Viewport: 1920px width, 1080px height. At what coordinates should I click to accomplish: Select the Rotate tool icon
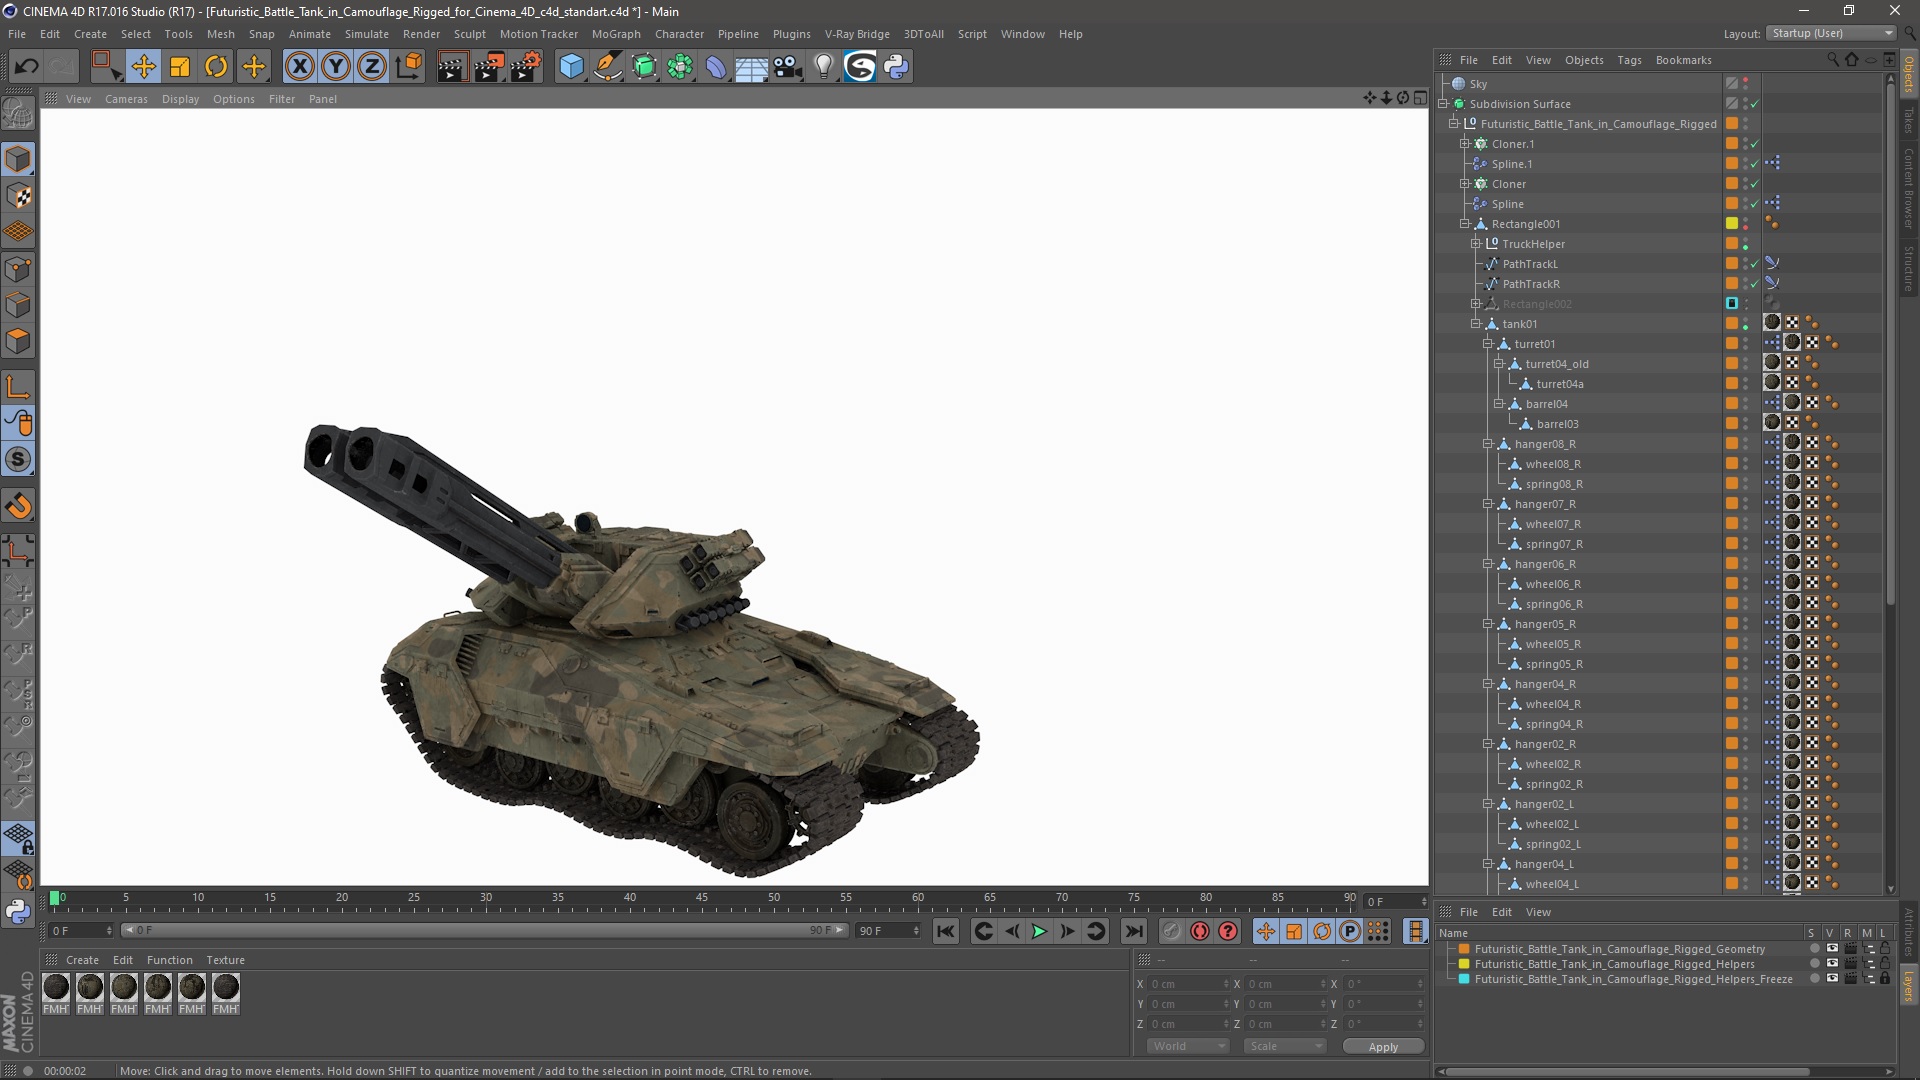[x=216, y=67]
